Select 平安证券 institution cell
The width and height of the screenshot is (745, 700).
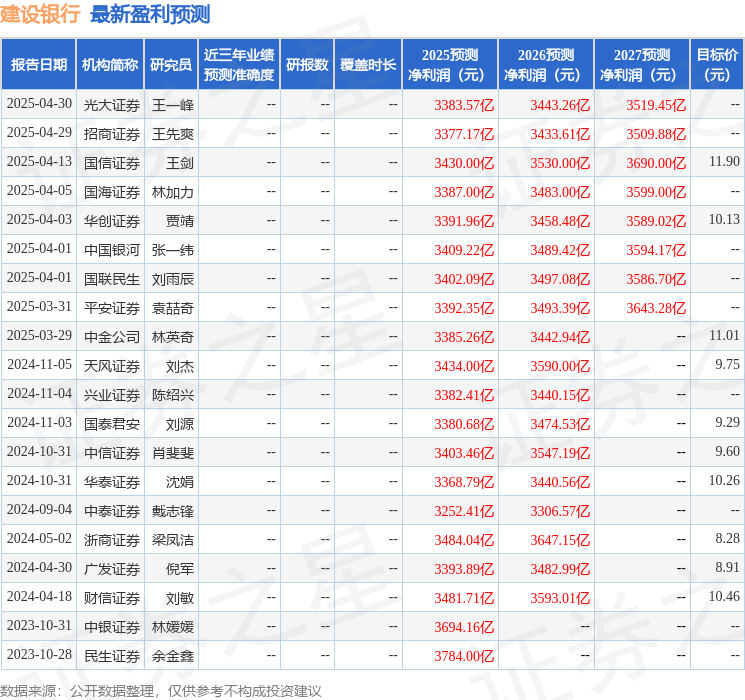(112, 308)
